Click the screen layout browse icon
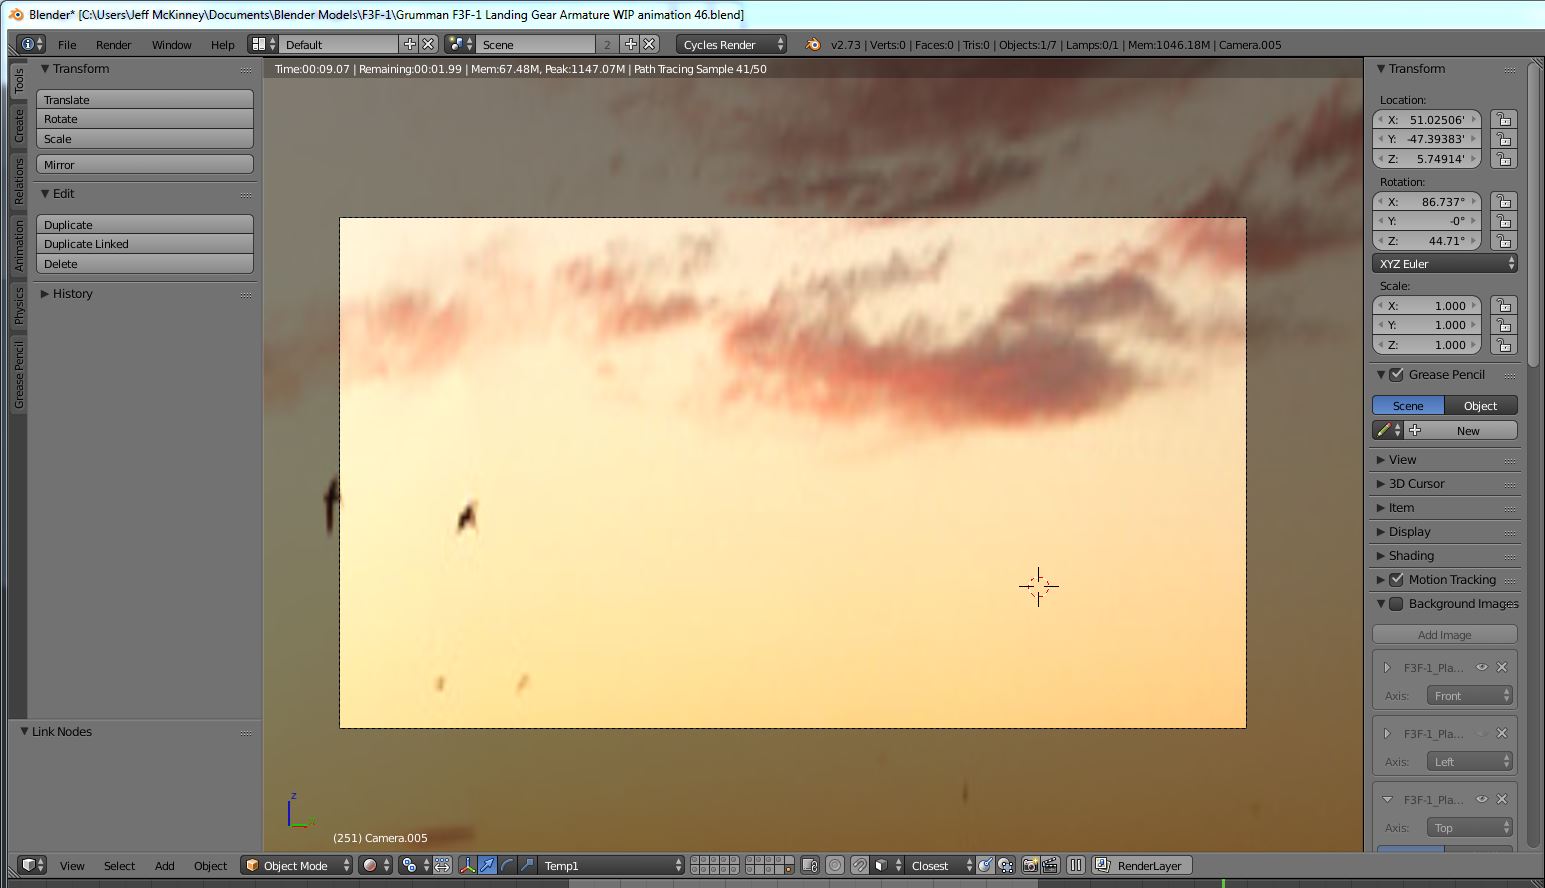Image resolution: width=1545 pixels, height=888 pixels. [263, 44]
